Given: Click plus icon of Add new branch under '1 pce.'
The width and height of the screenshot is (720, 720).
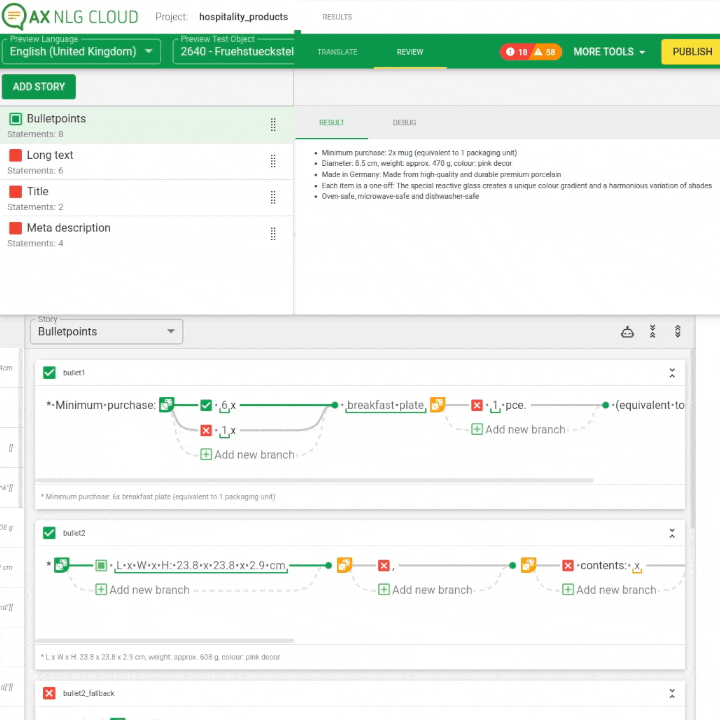Looking at the screenshot, I should click(477, 429).
